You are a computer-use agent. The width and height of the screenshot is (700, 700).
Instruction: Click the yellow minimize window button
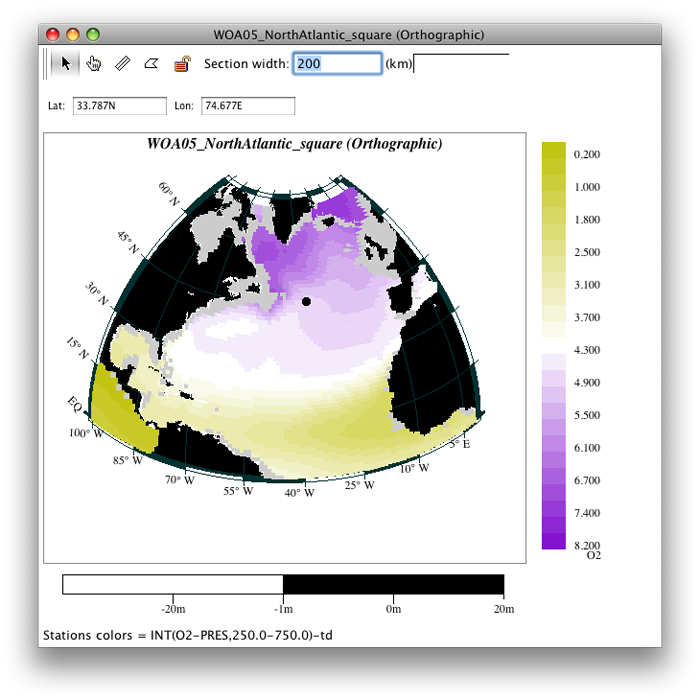tap(74, 35)
